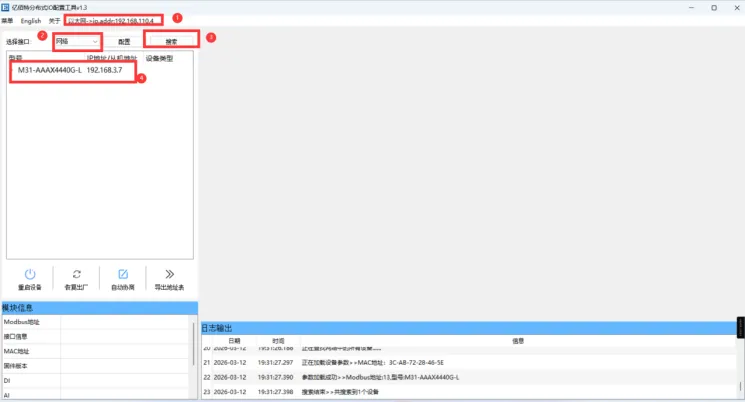
Task: Click the 信息 log column header
Action: point(518,341)
